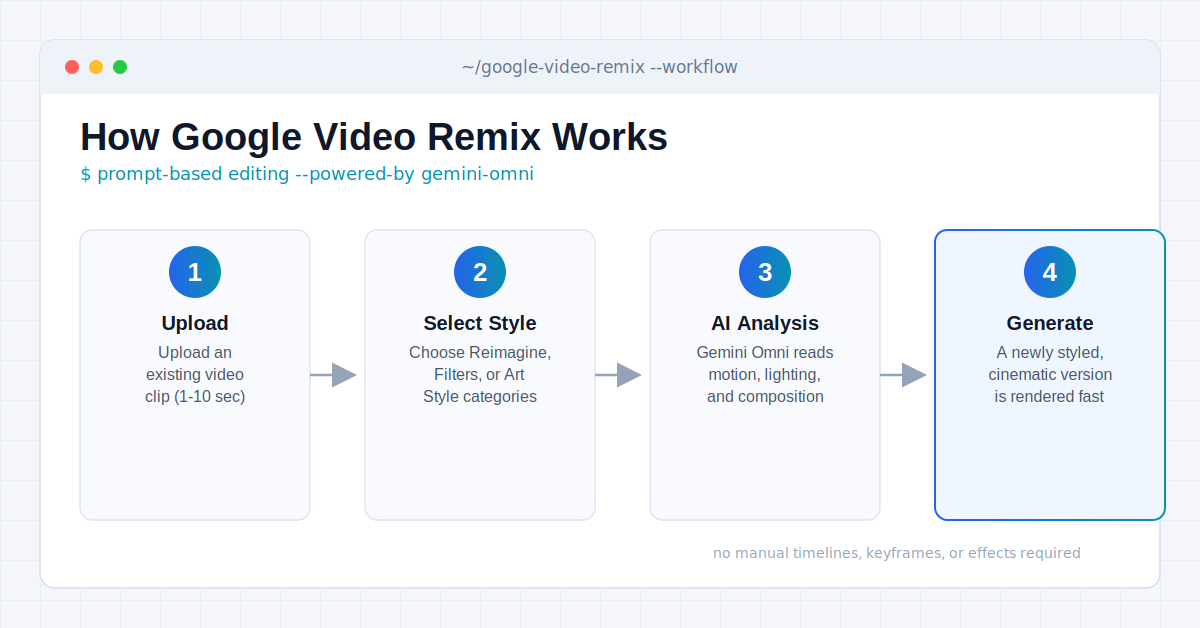Click the title "~/google-video-remix --workflow"
The width and height of the screenshot is (1200, 628).
click(x=600, y=67)
